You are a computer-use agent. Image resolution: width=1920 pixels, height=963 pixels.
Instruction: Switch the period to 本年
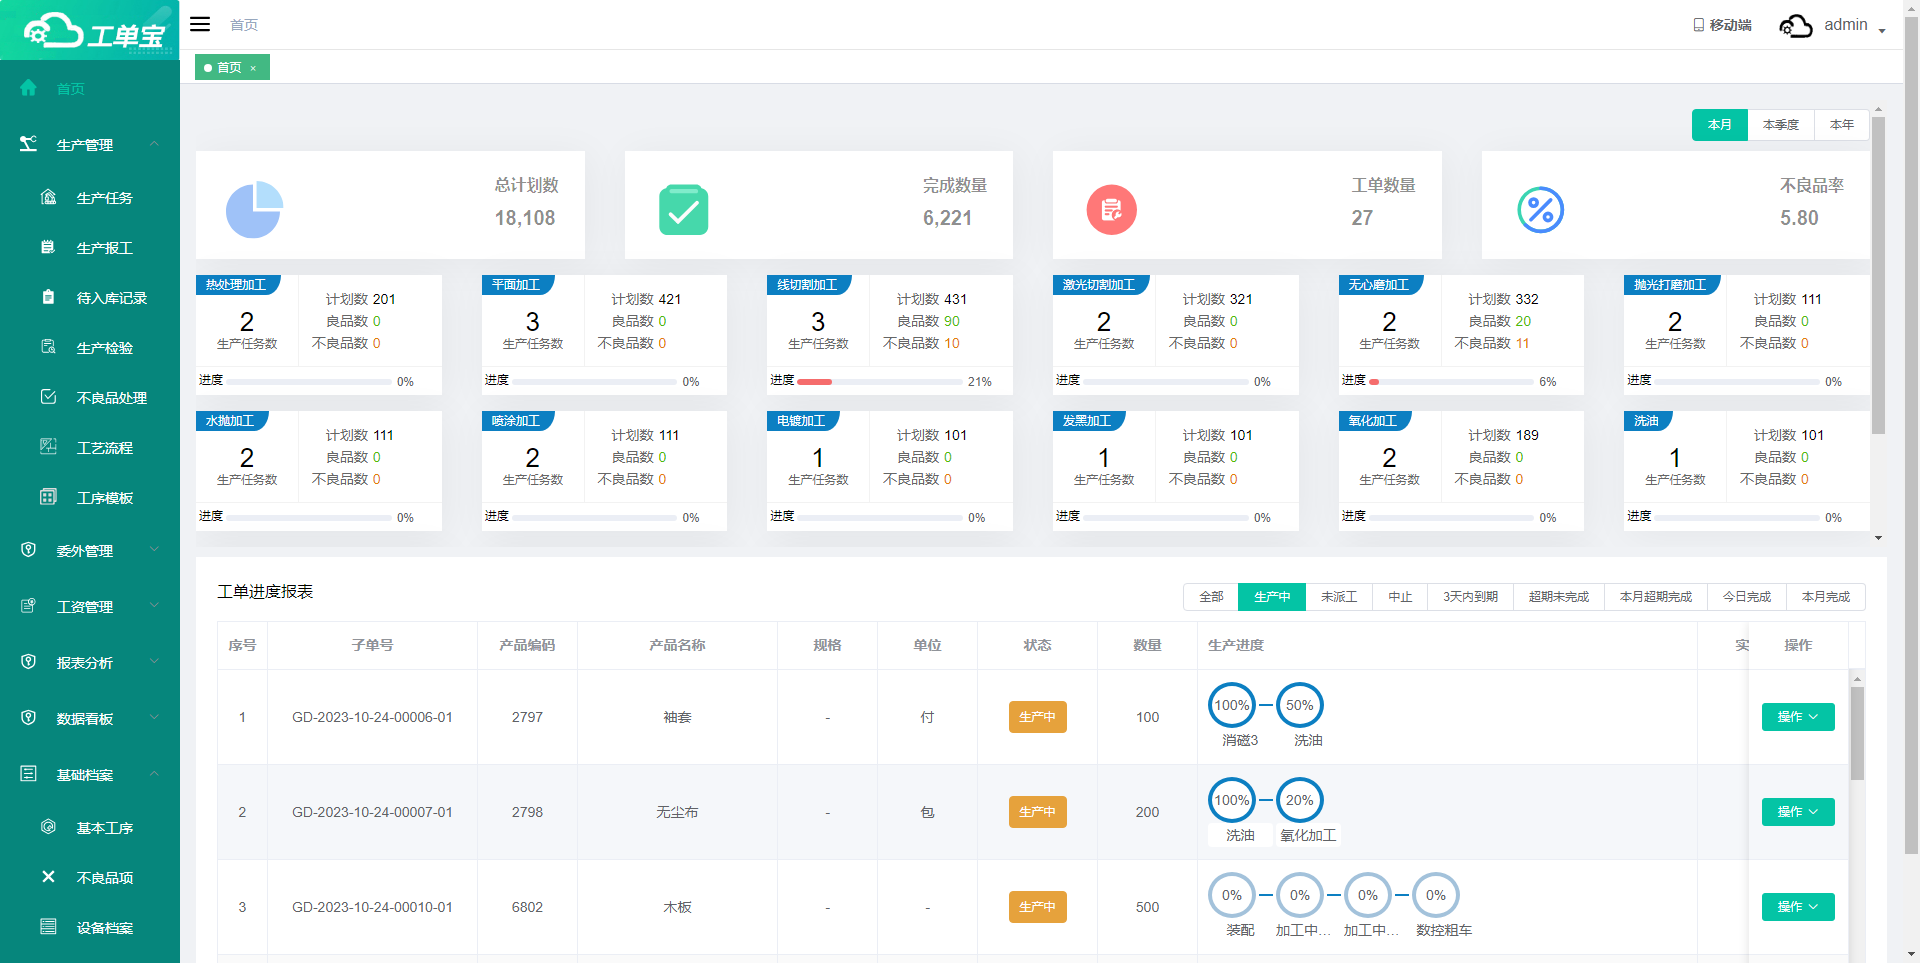point(1841,125)
